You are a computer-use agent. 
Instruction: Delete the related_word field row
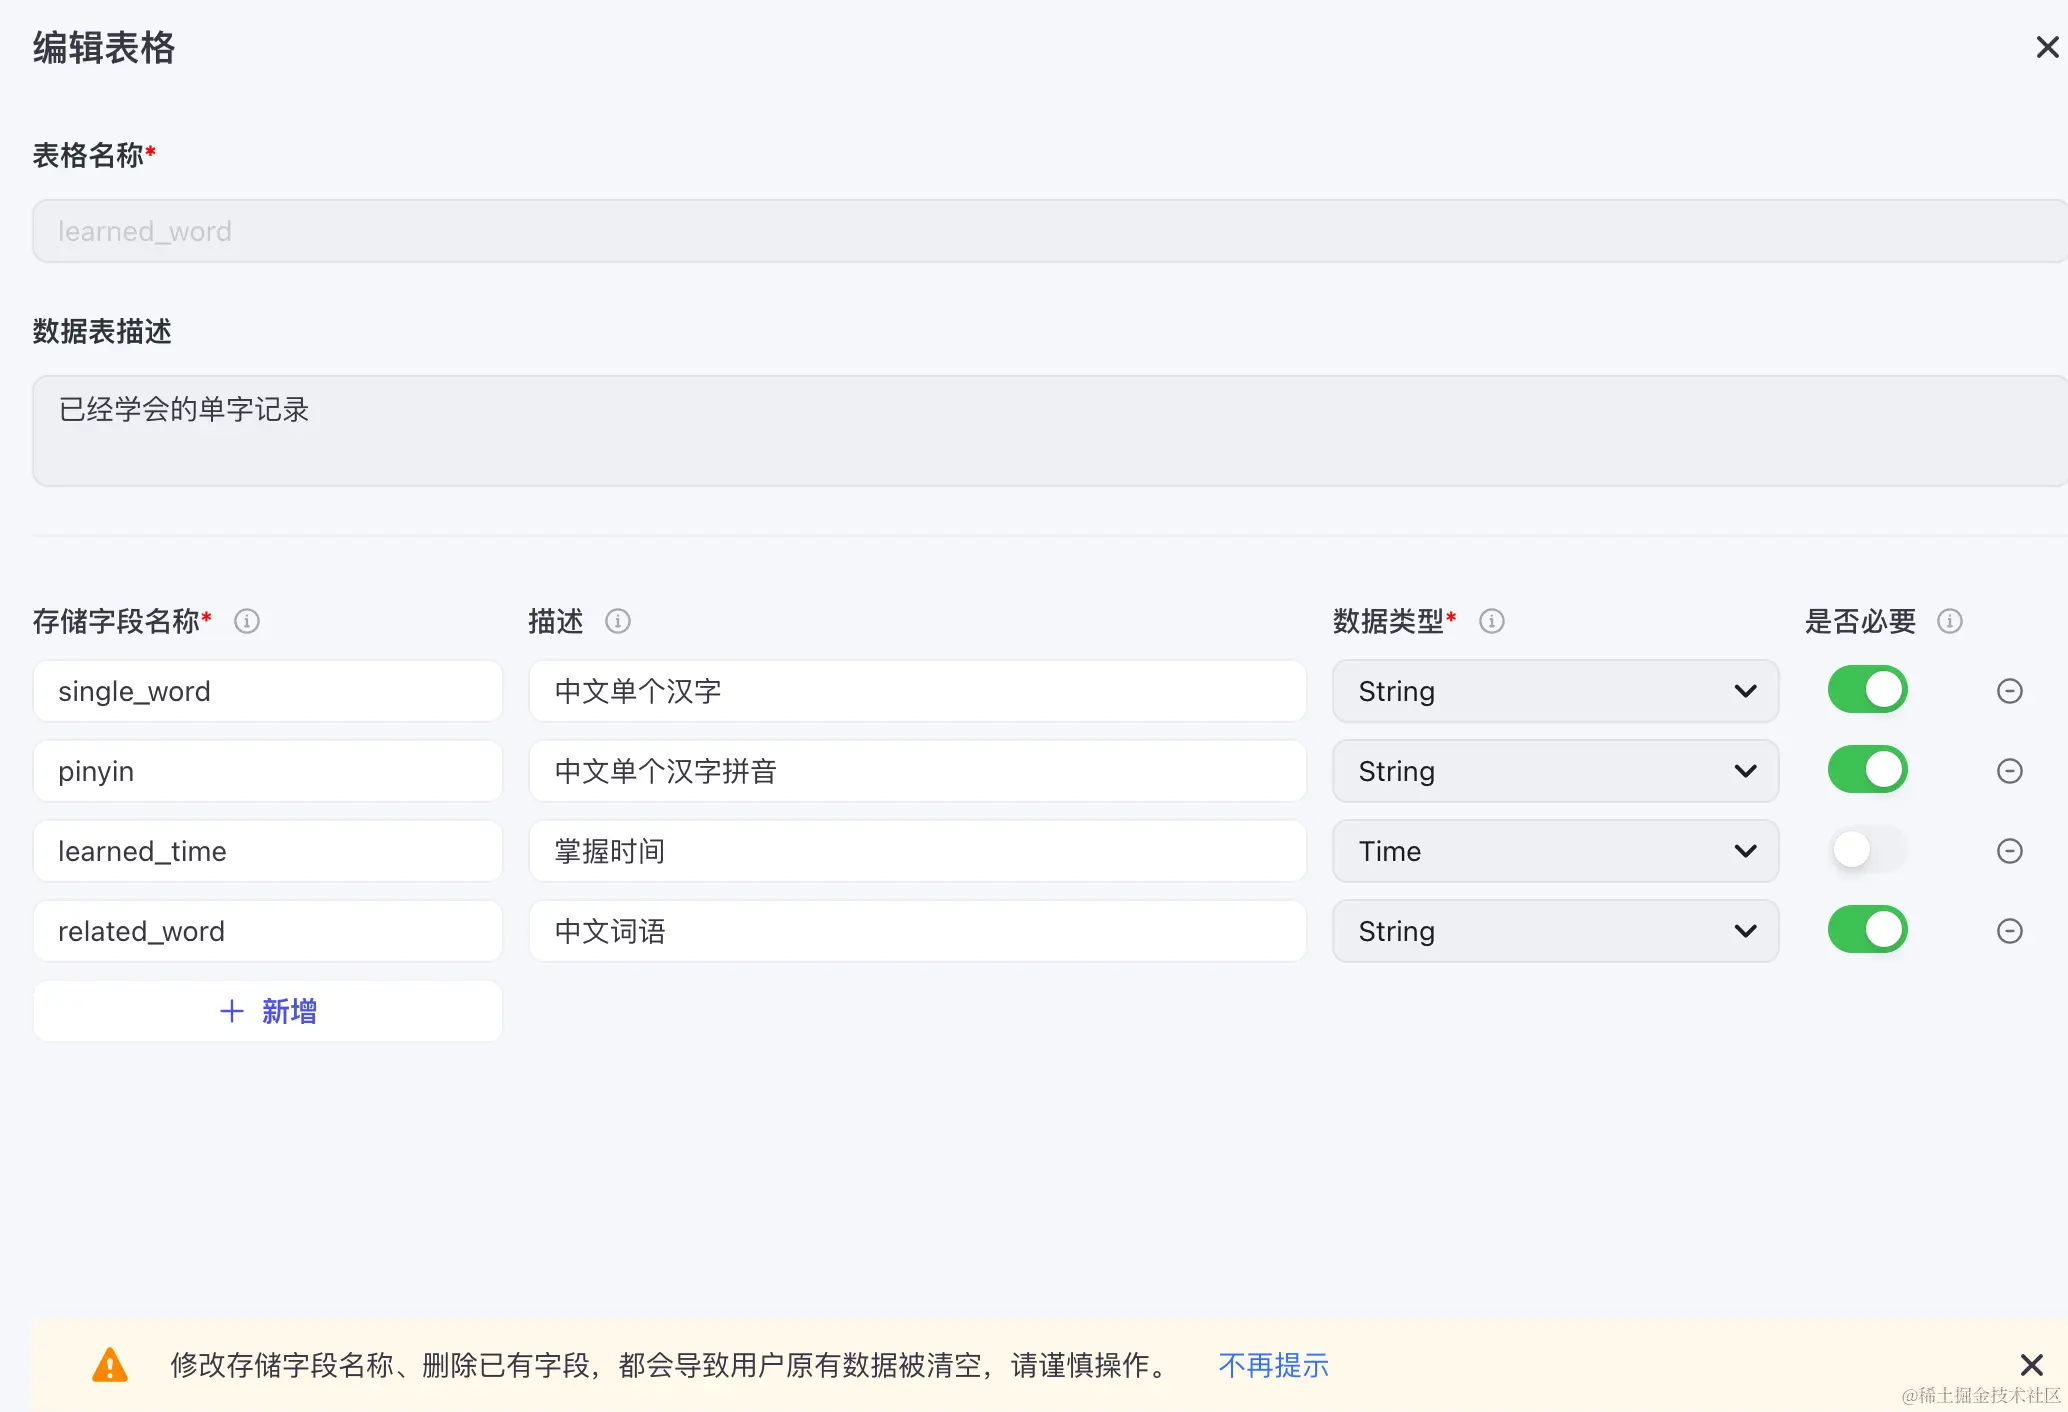tap(2010, 931)
